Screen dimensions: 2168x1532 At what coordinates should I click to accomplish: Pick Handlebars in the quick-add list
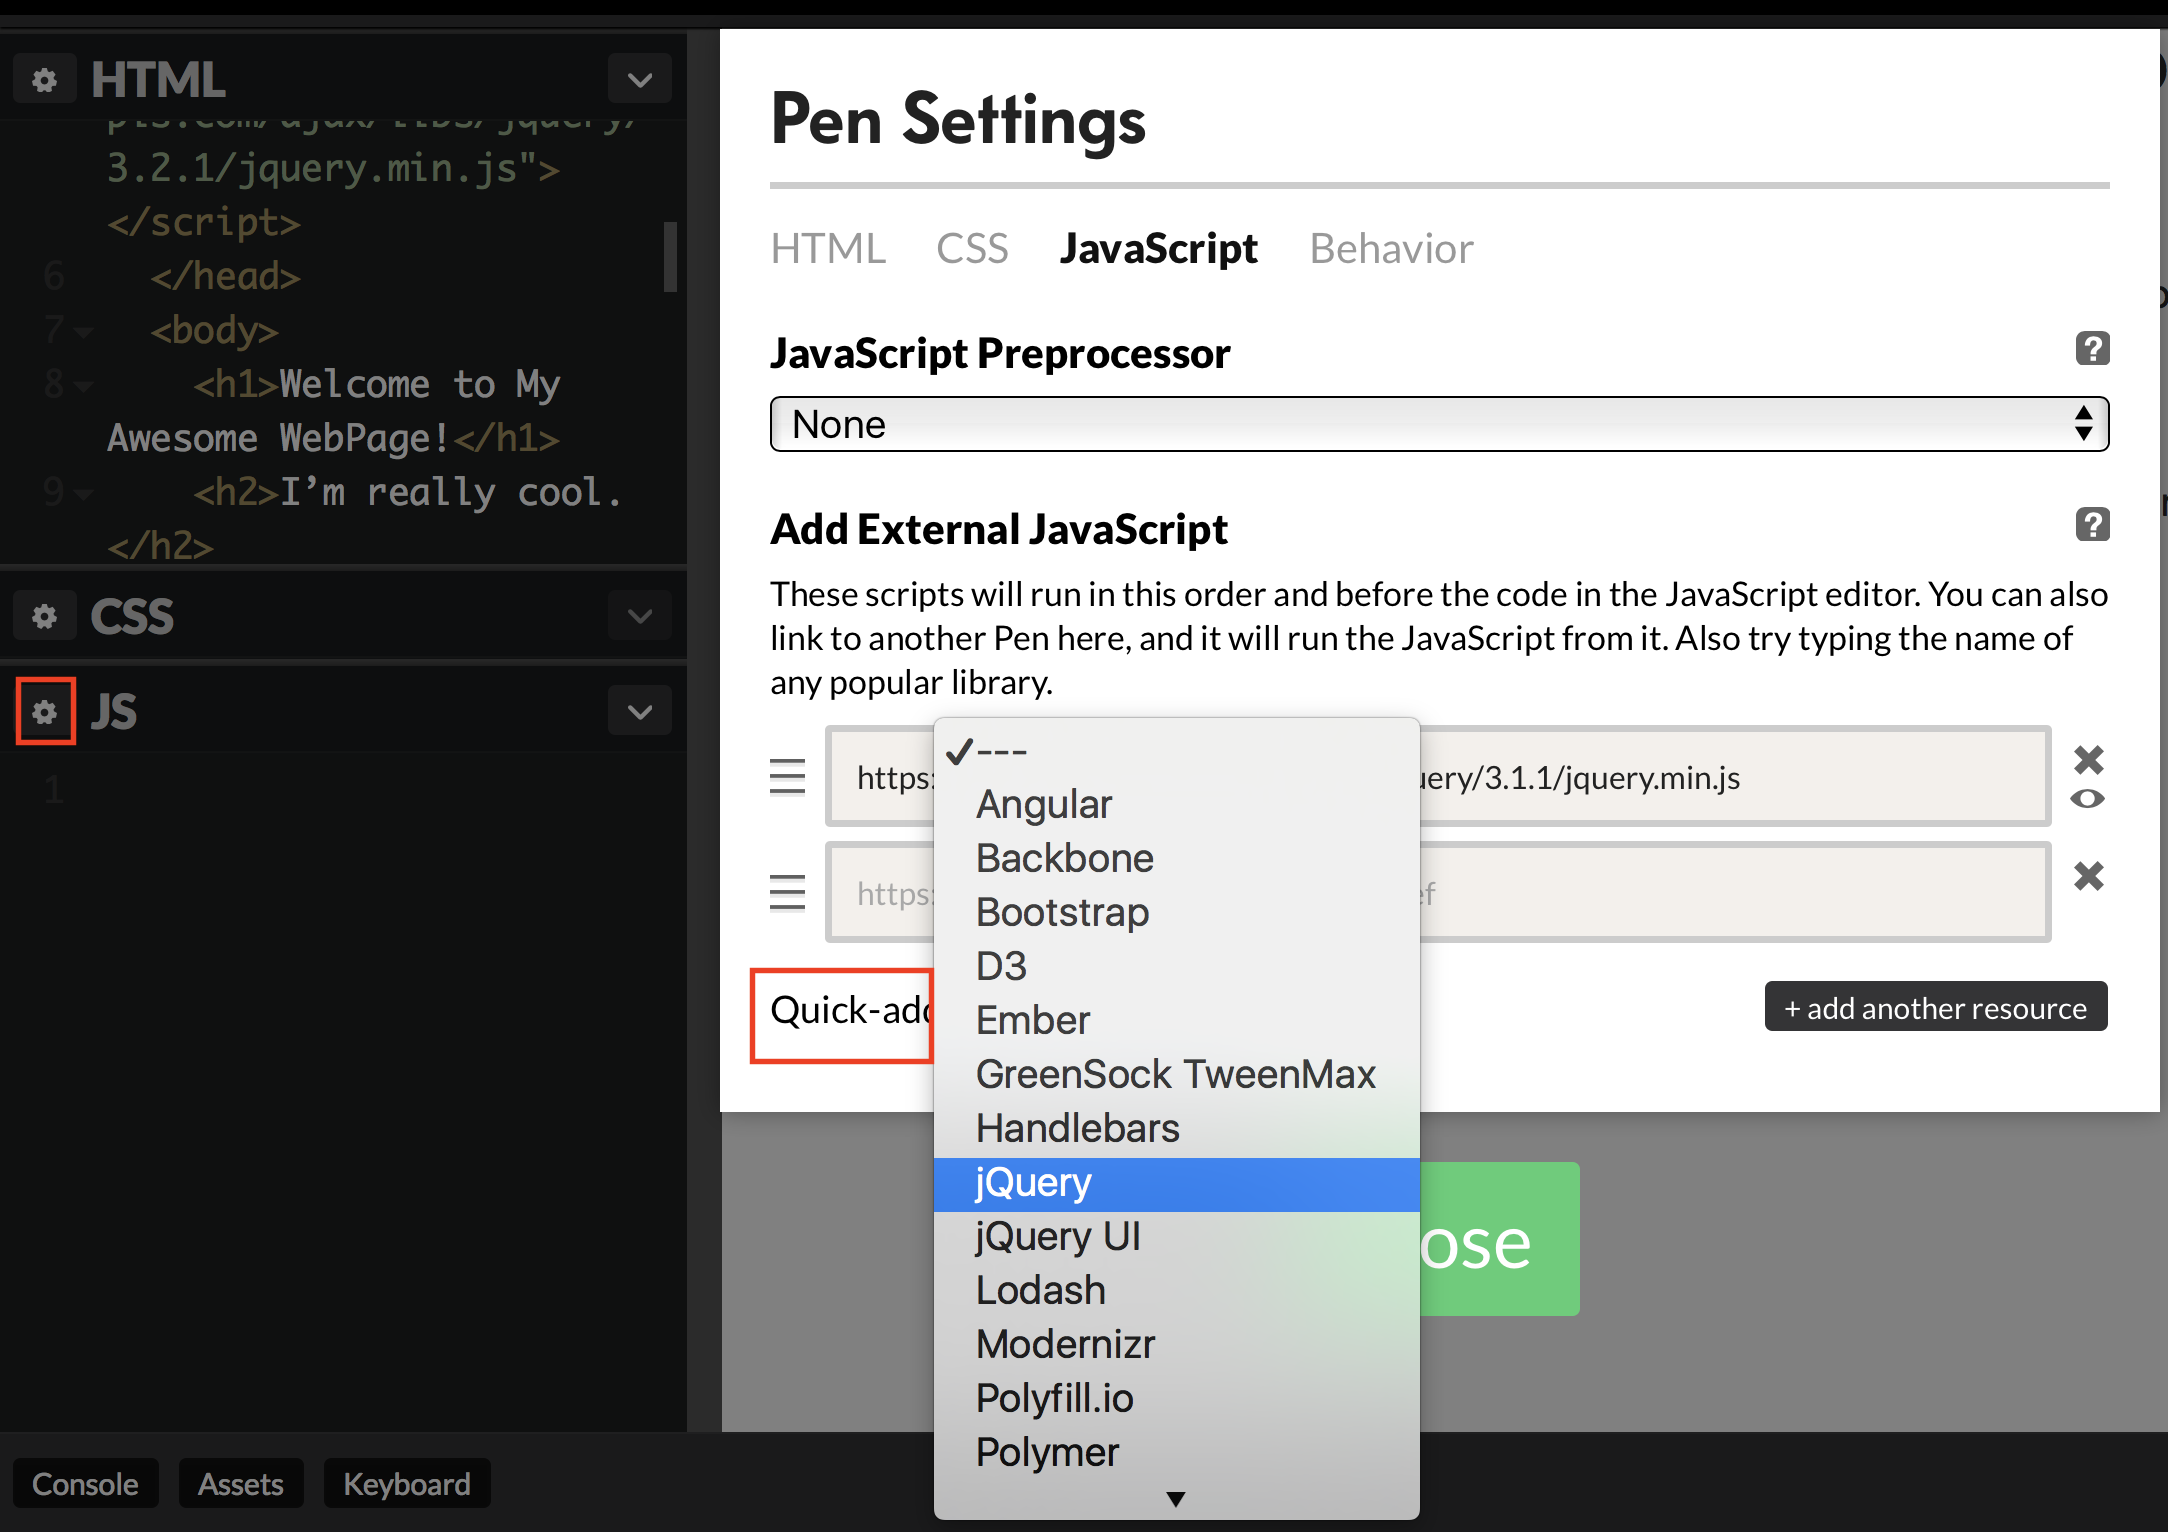[x=1176, y=1128]
